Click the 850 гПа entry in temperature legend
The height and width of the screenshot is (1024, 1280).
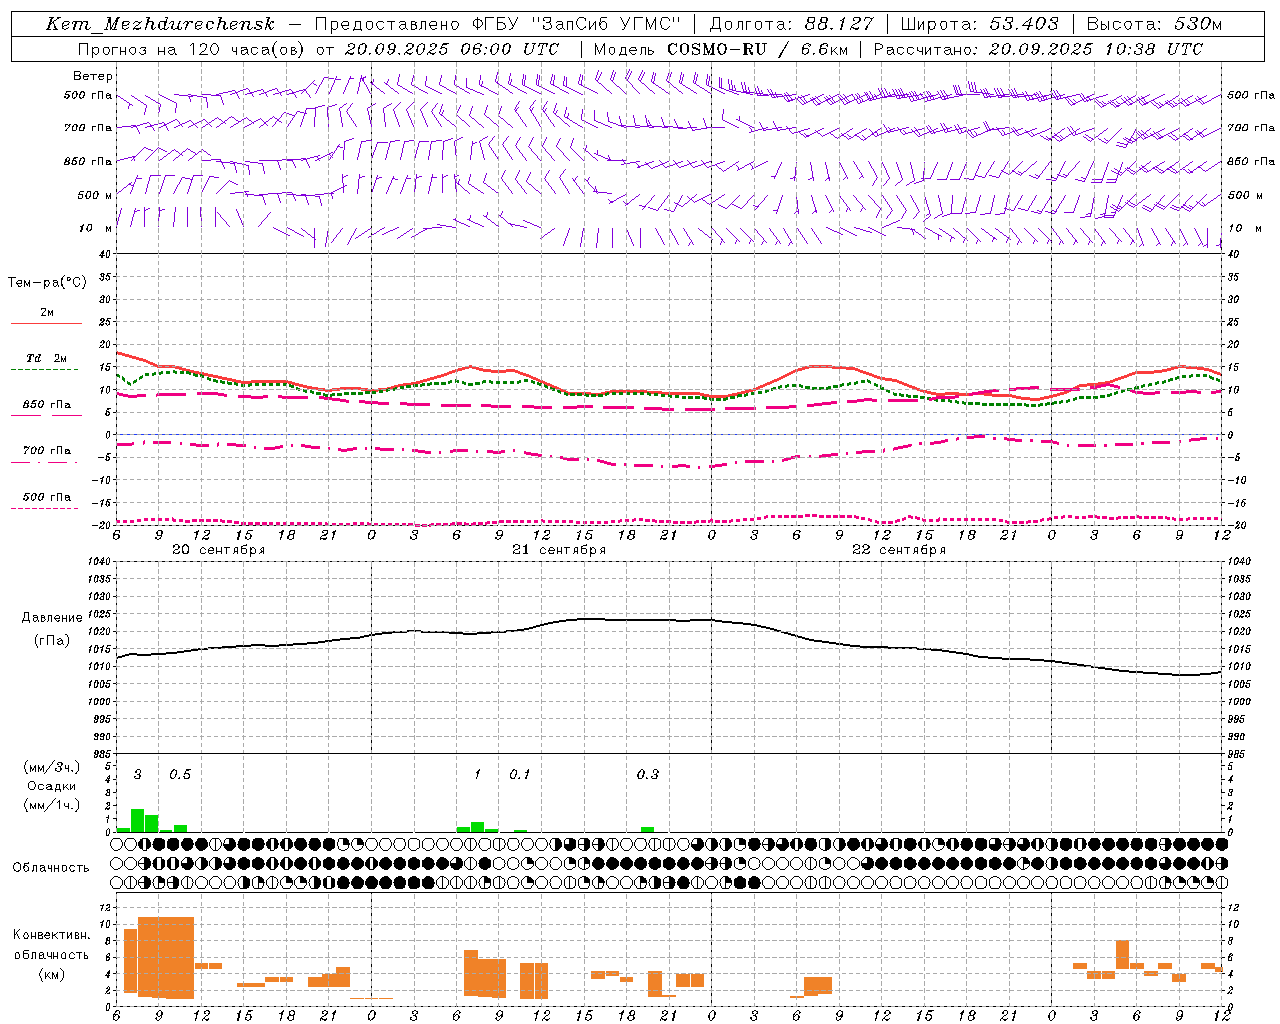coord(47,405)
